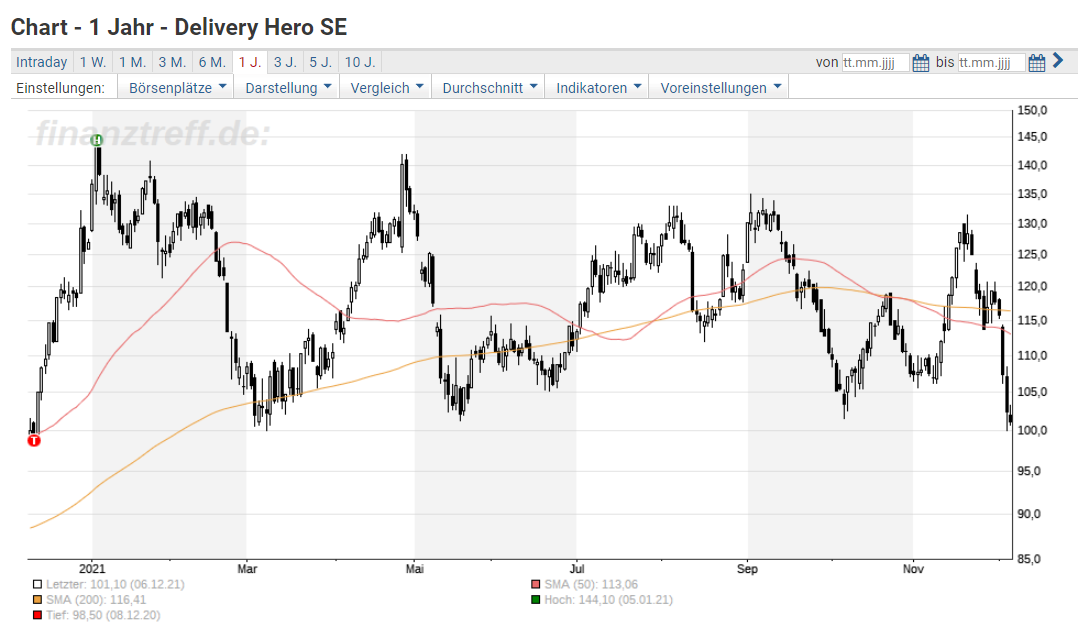Select the Intraday time range tab

[41, 62]
